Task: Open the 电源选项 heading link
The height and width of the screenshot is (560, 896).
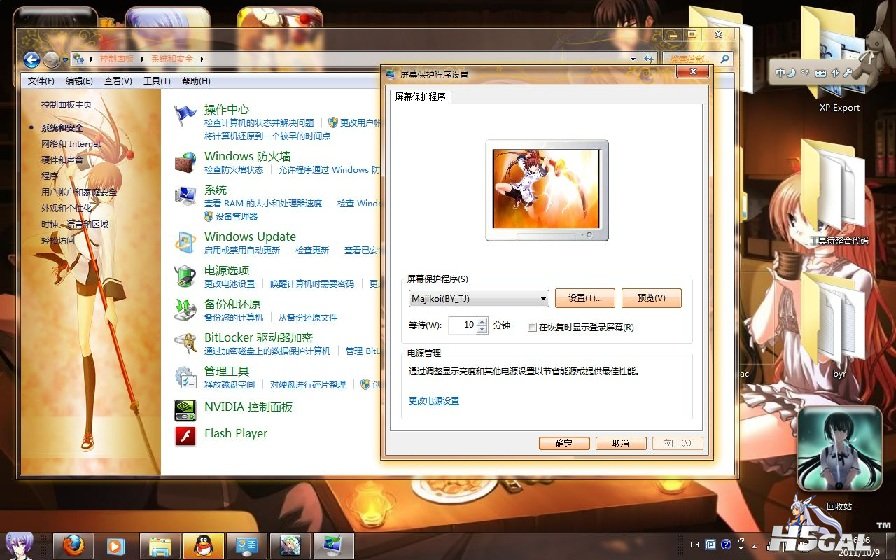Action: click(226, 270)
